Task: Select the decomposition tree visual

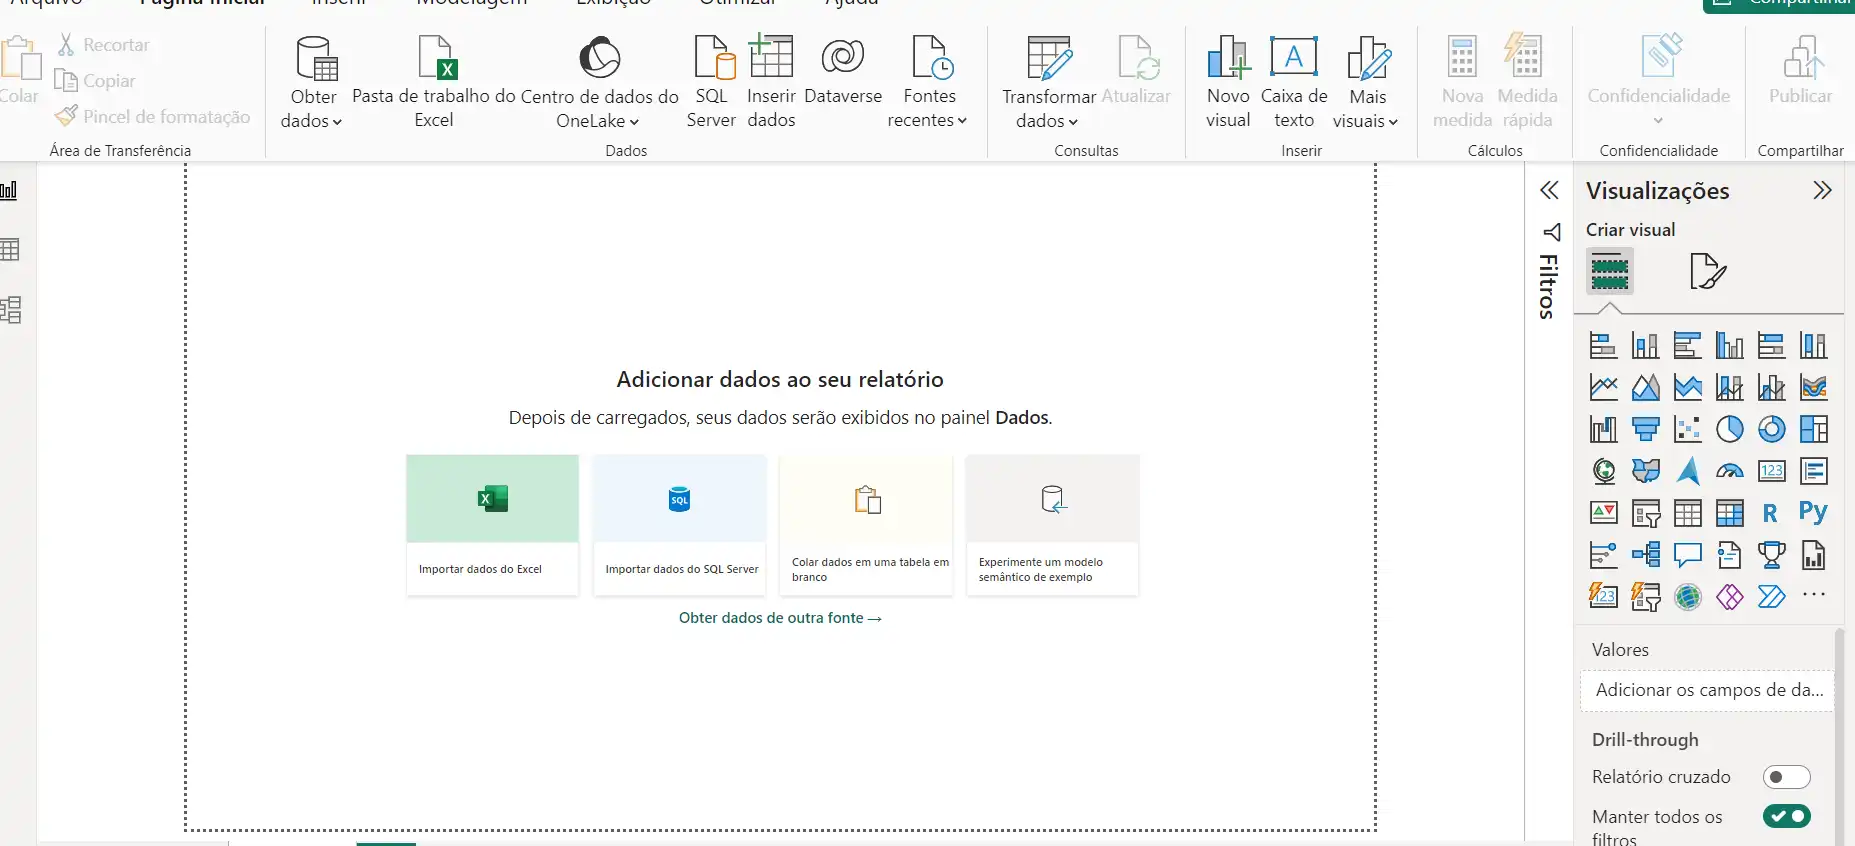Action: [x=1645, y=554]
